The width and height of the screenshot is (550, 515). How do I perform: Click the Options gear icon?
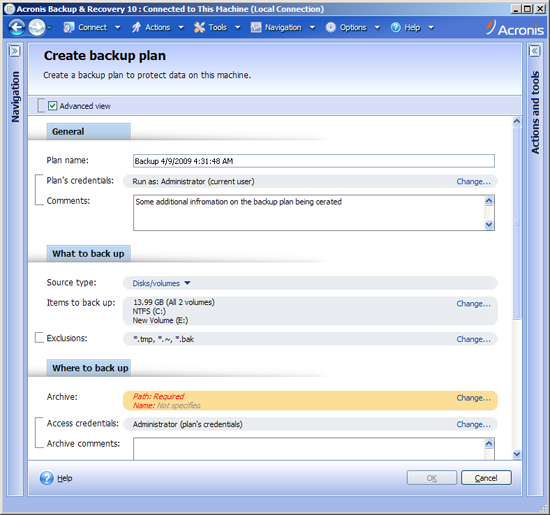point(330,27)
